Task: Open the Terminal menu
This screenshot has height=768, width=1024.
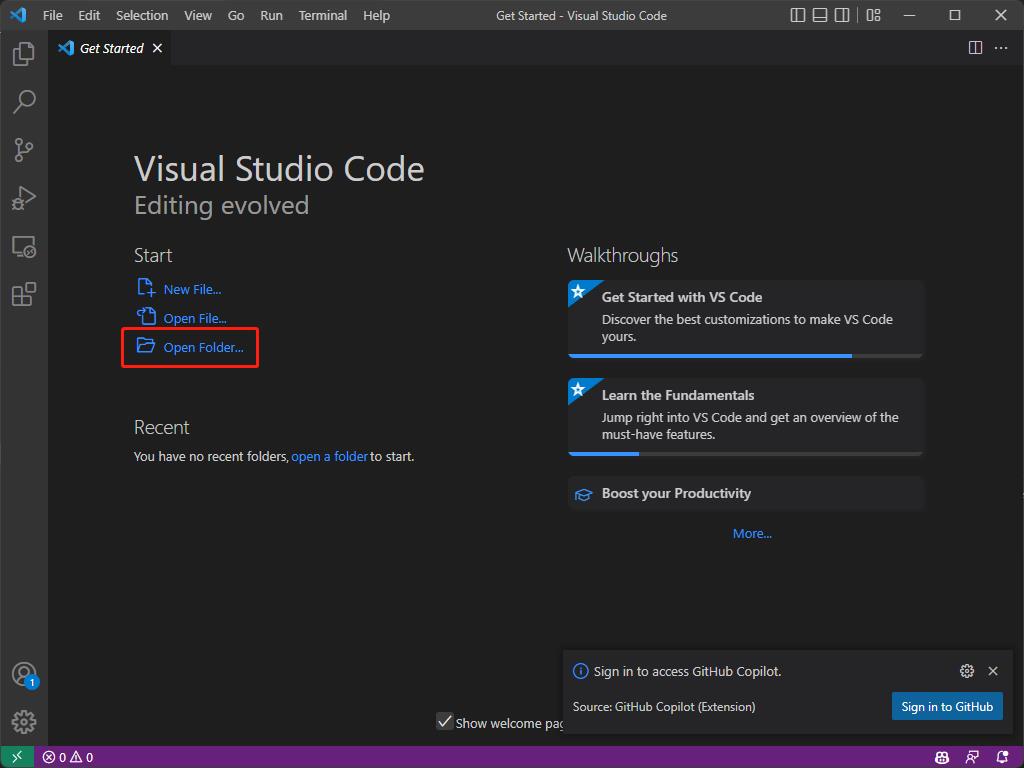Action: tap(323, 15)
